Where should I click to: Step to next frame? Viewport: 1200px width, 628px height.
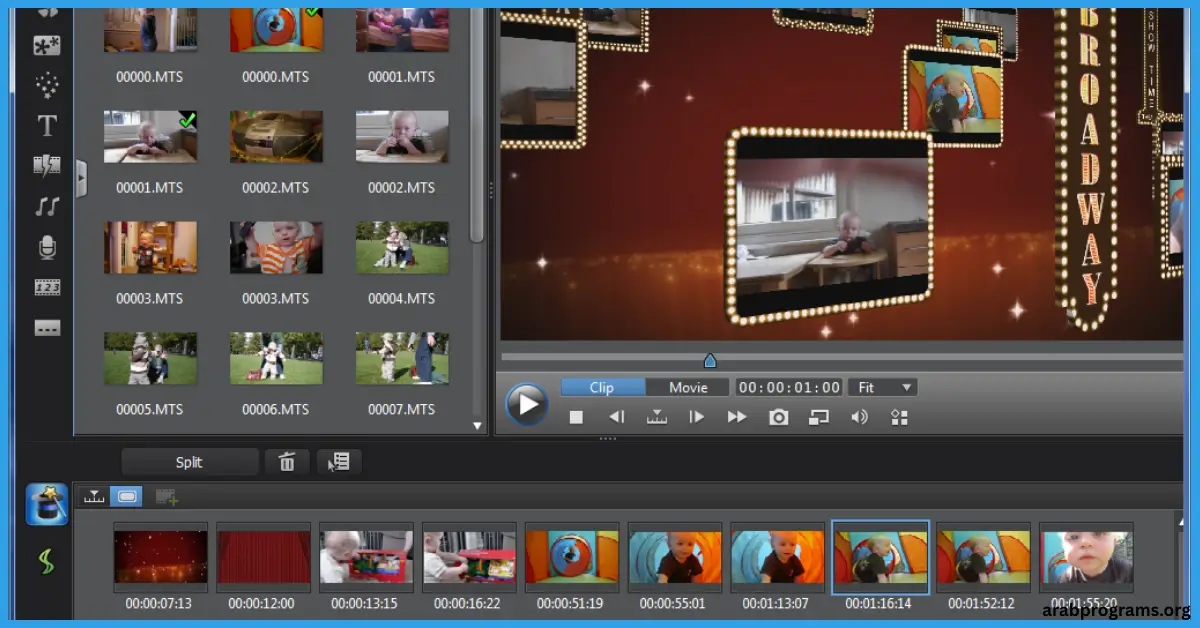click(x=697, y=417)
